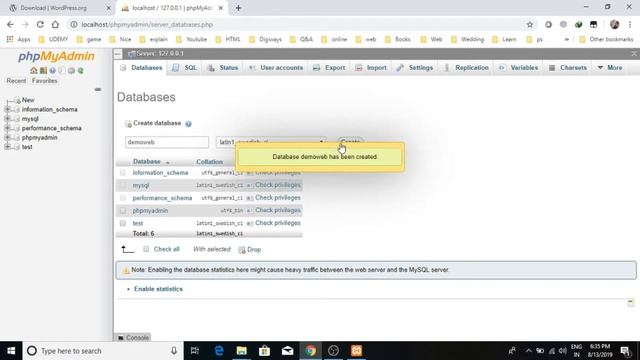Click the Enable statistics link
This screenshot has height=360, width=640.
(x=158, y=289)
